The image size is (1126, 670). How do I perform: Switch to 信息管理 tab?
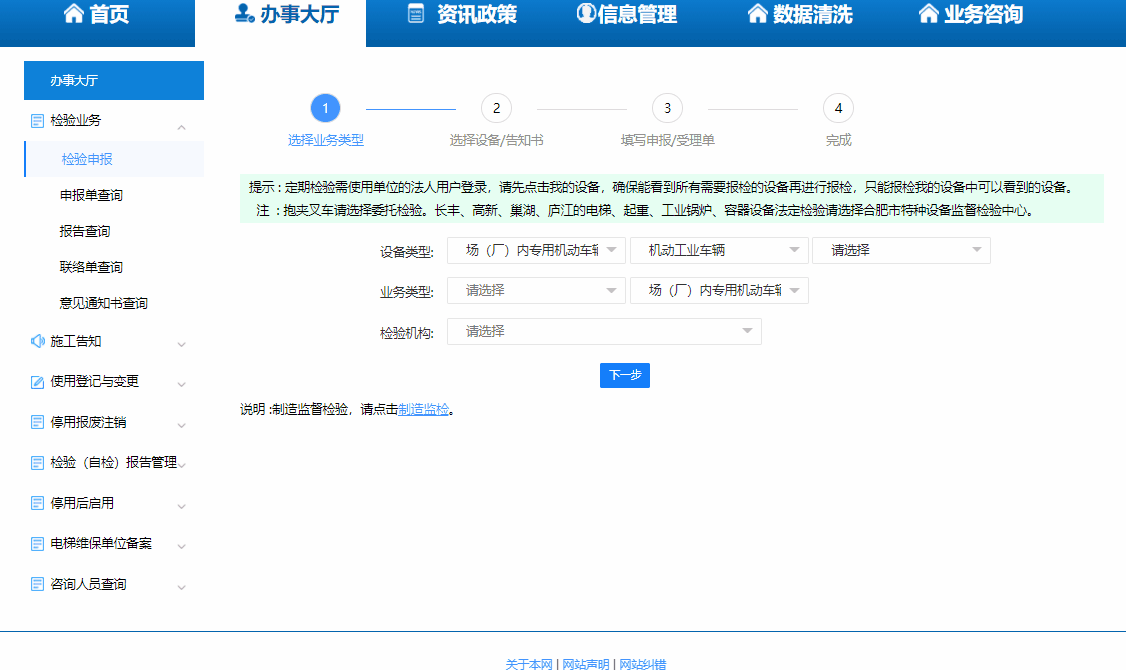pyautogui.click(x=626, y=14)
